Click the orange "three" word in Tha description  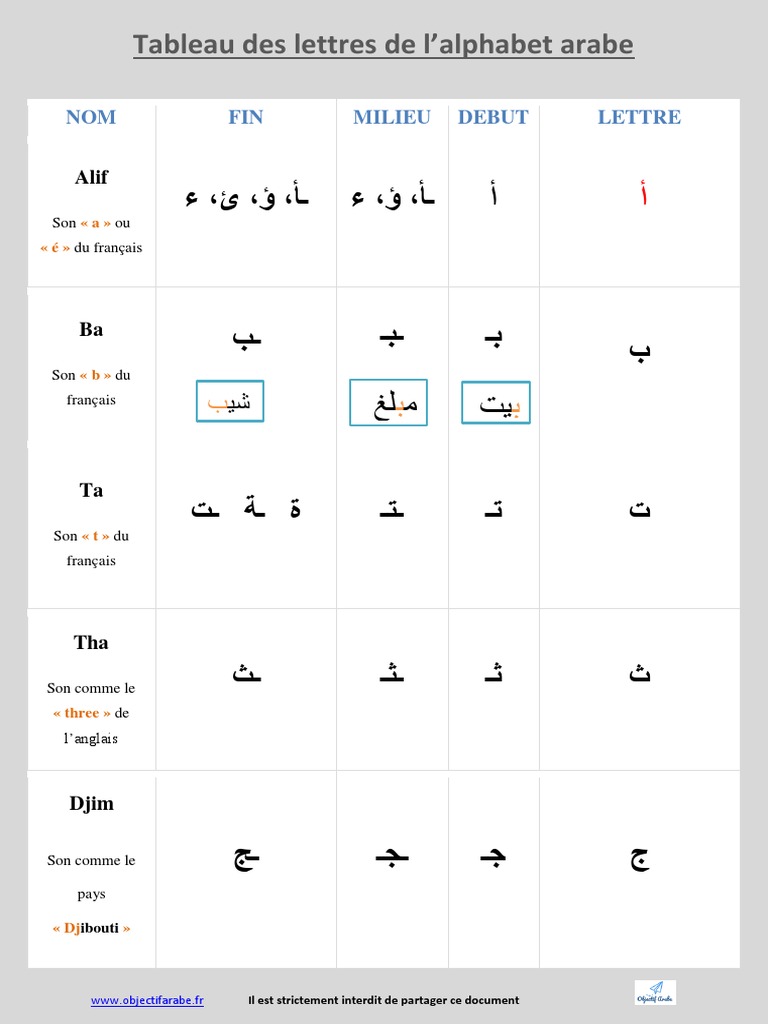[81, 713]
